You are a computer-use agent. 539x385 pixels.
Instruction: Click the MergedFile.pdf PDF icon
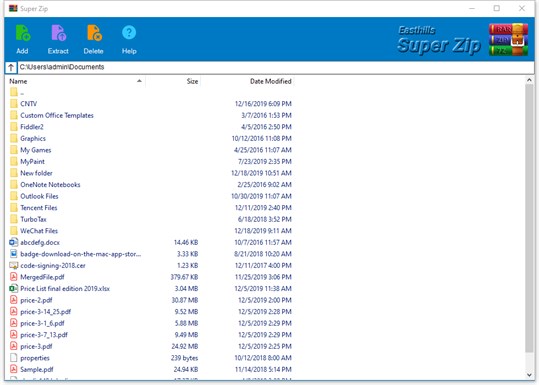(x=13, y=277)
